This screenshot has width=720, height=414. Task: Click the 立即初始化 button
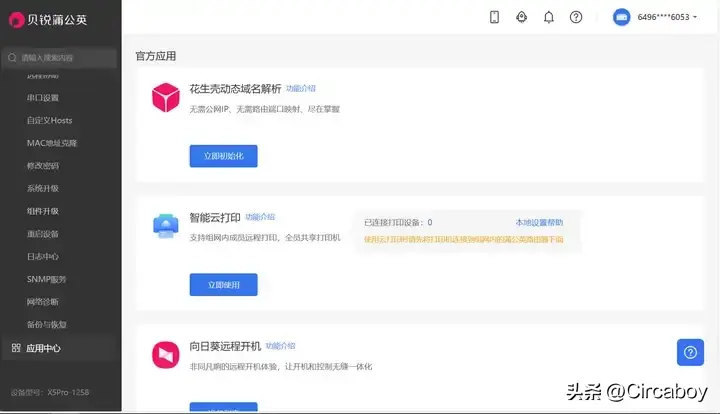click(x=224, y=156)
